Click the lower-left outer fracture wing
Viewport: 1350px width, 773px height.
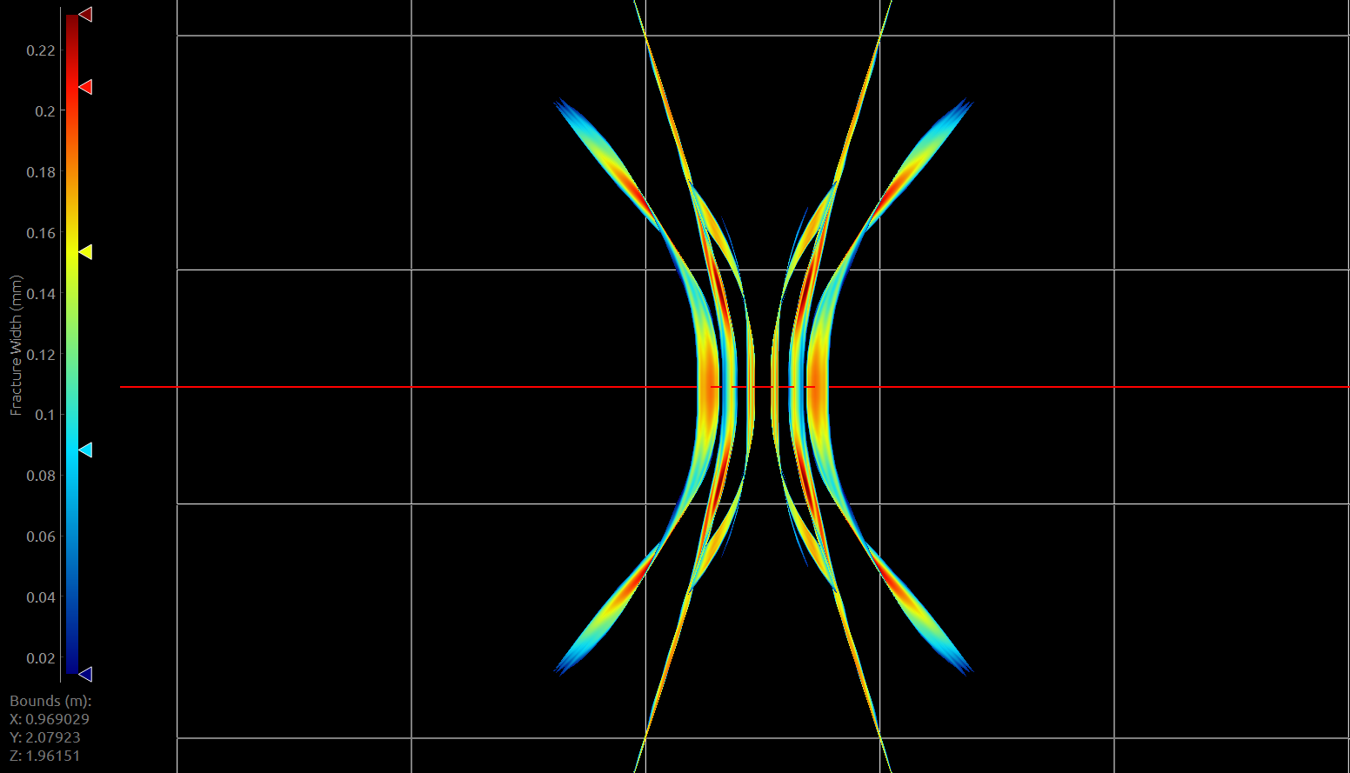click(610, 610)
